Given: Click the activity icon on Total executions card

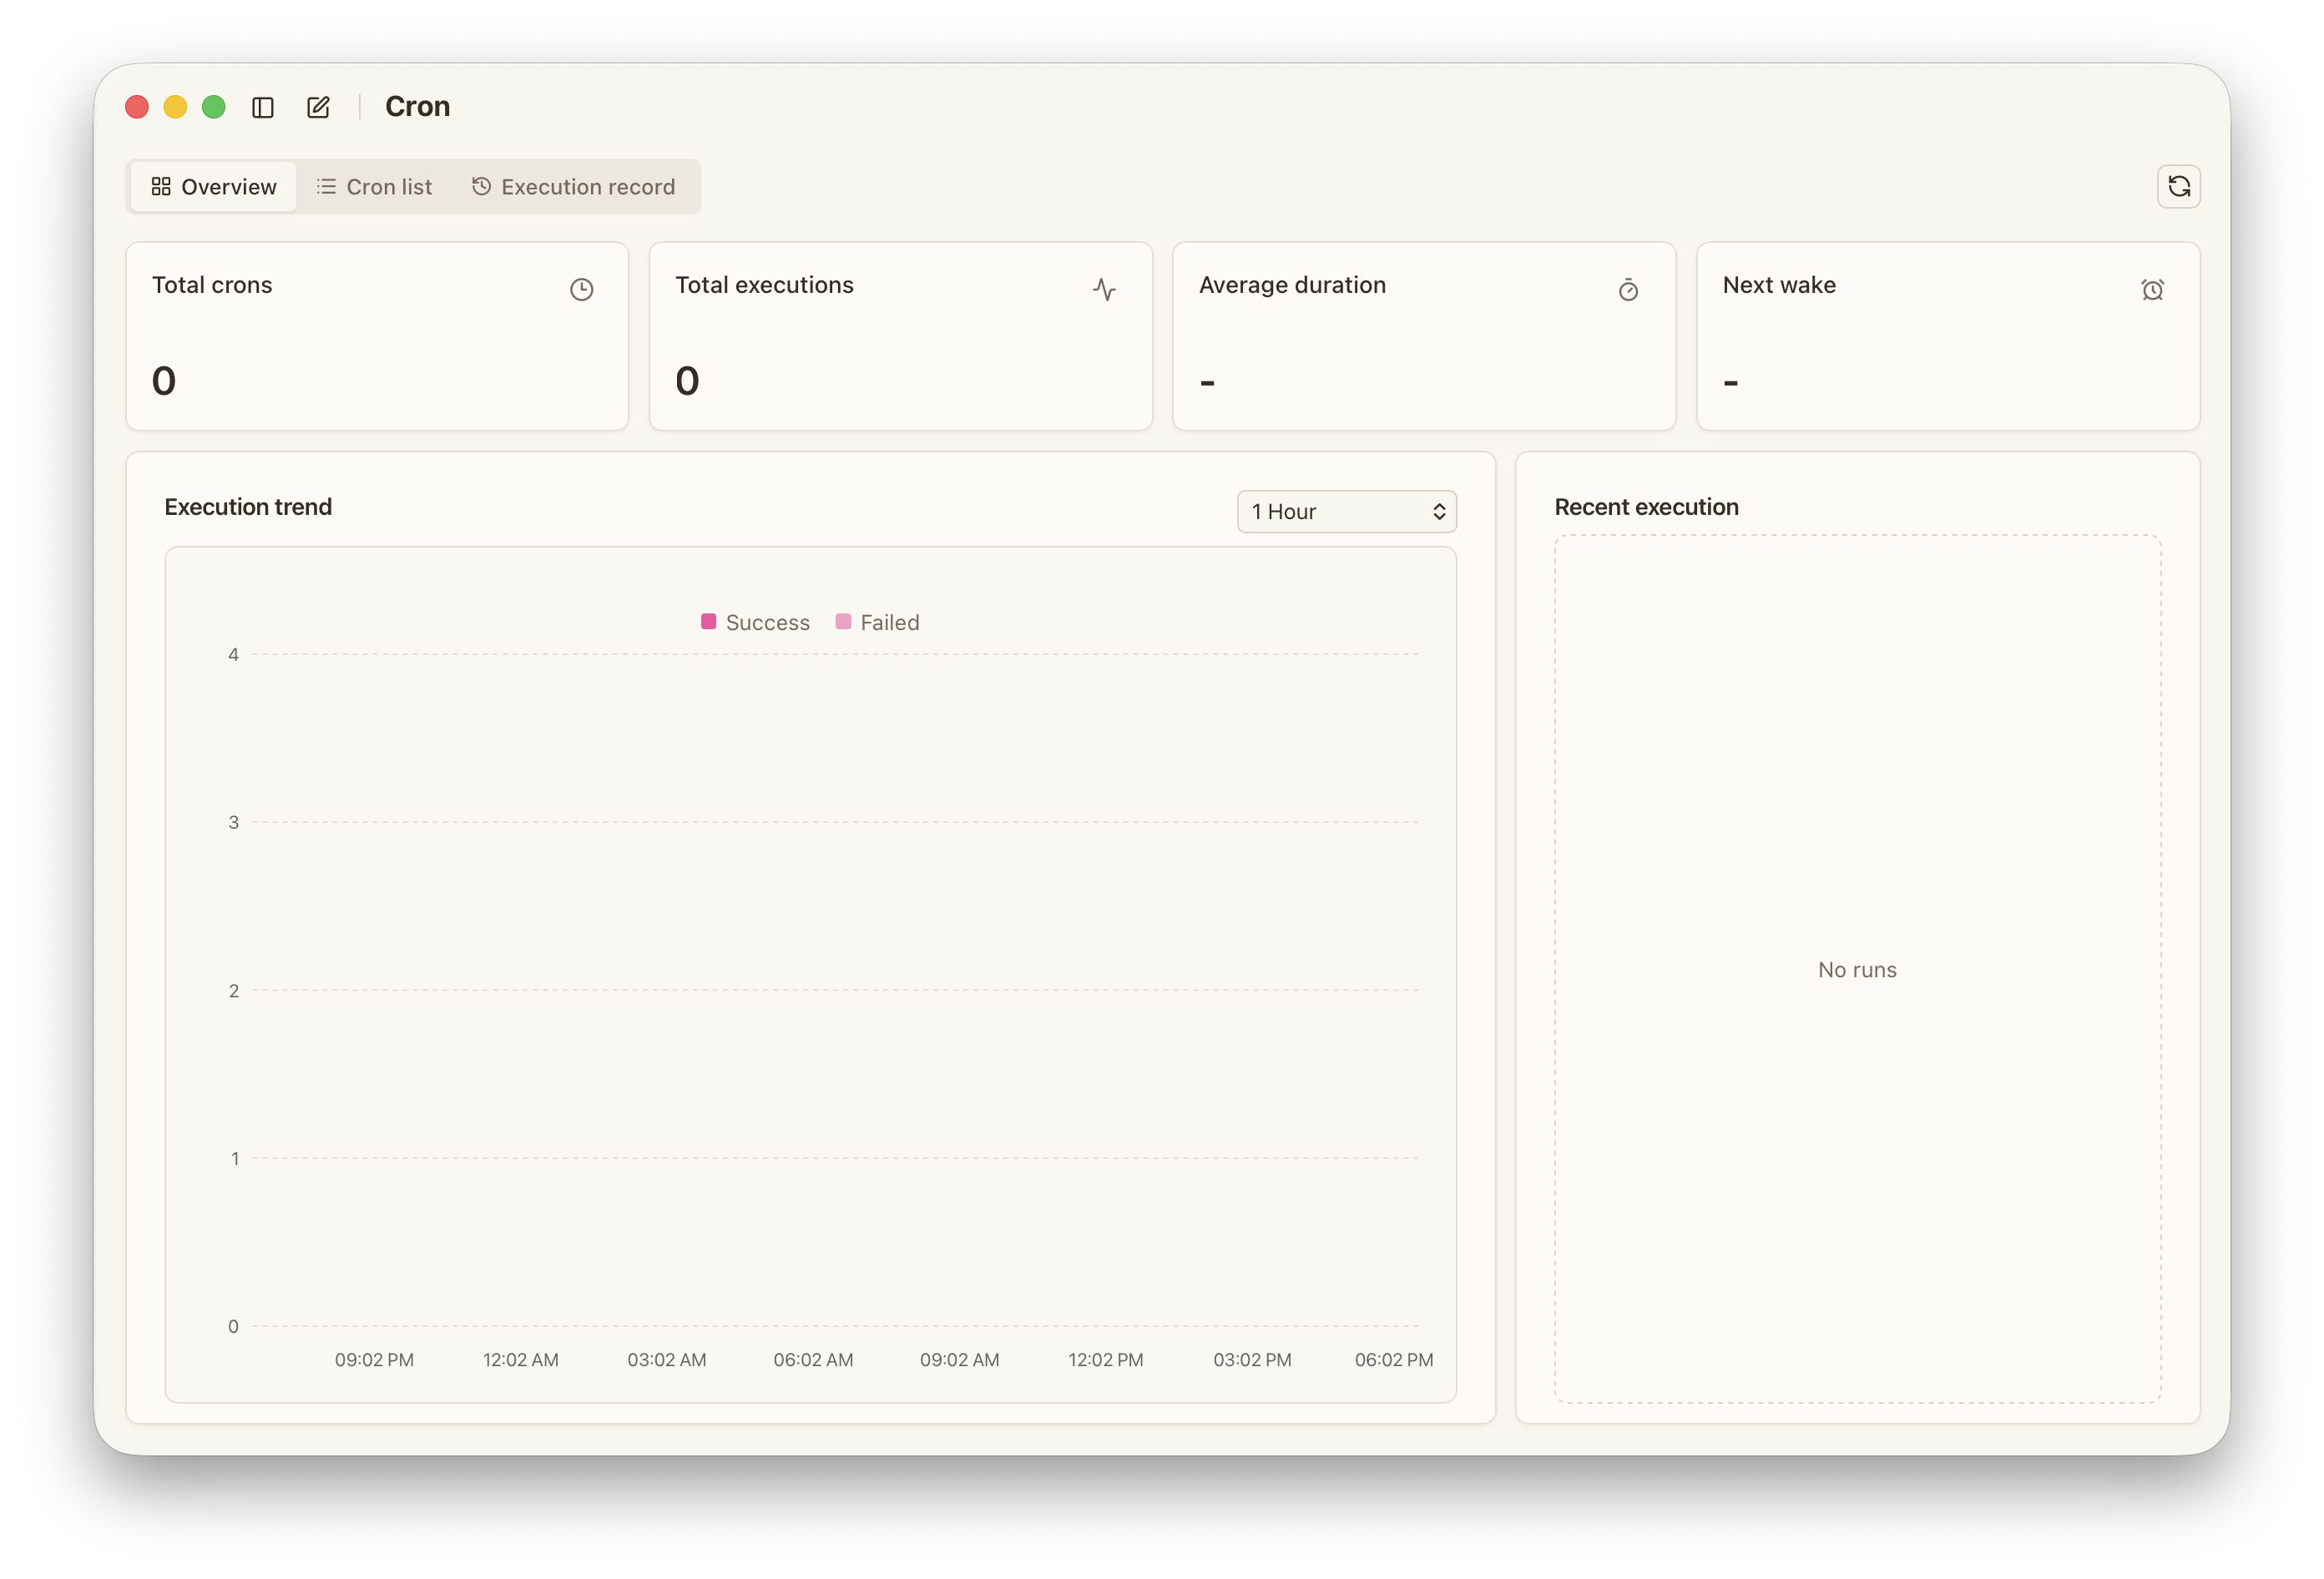Looking at the screenshot, I should click(x=1106, y=289).
